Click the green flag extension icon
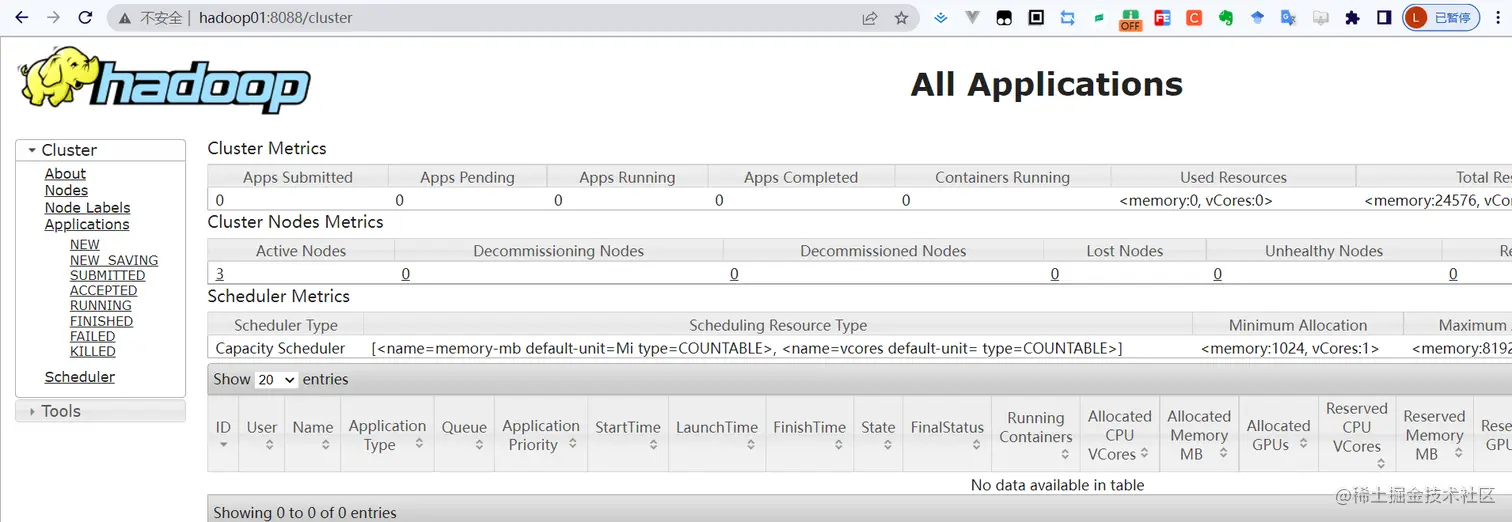1512x522 pixels. click(1099, 18)
